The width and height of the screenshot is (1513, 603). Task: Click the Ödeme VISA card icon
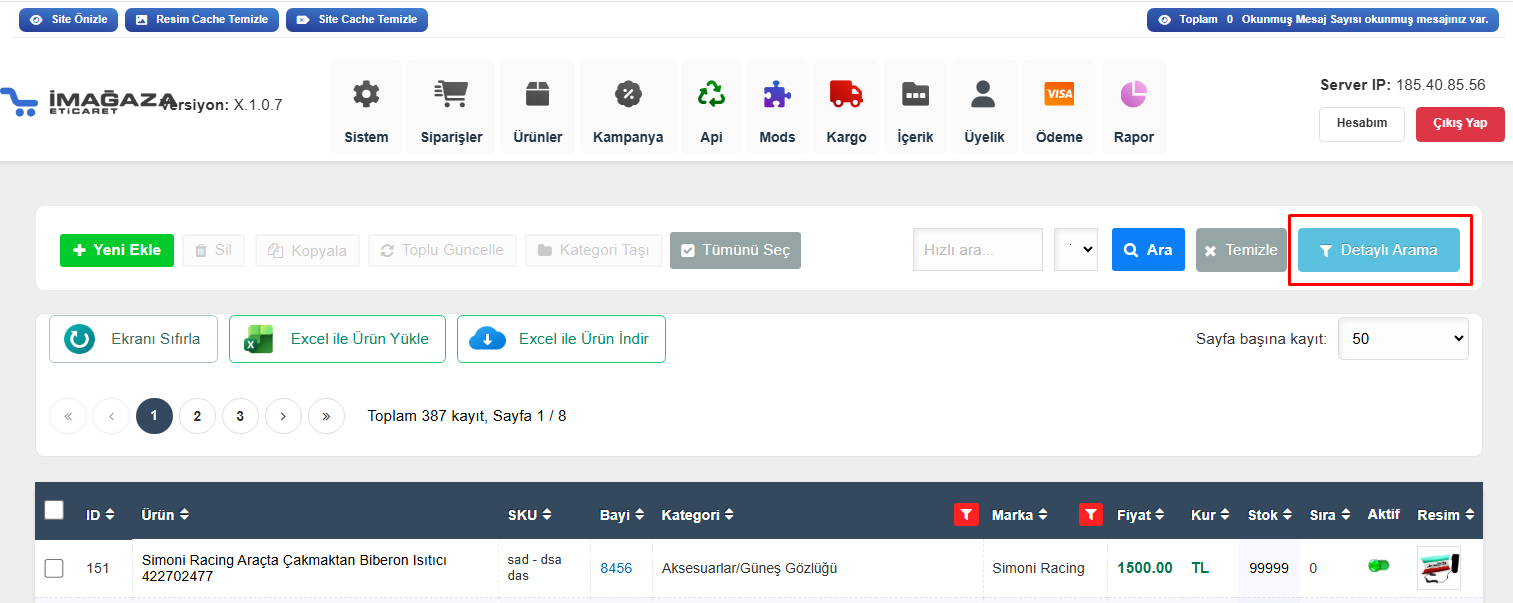1059,95
